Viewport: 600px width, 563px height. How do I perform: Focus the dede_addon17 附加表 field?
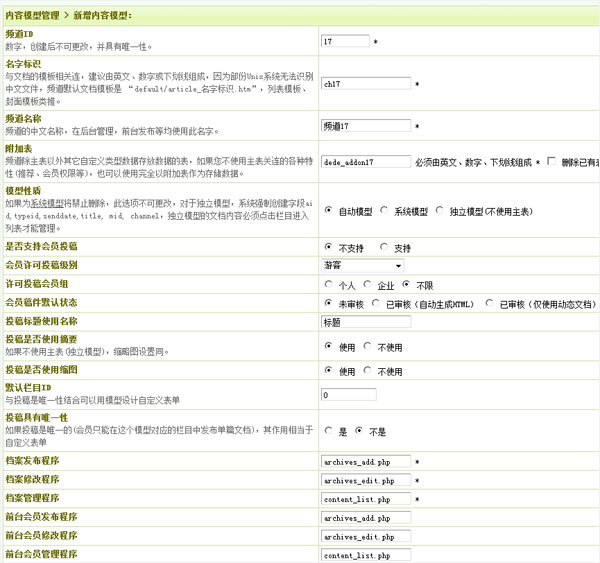tap(365, 161)
